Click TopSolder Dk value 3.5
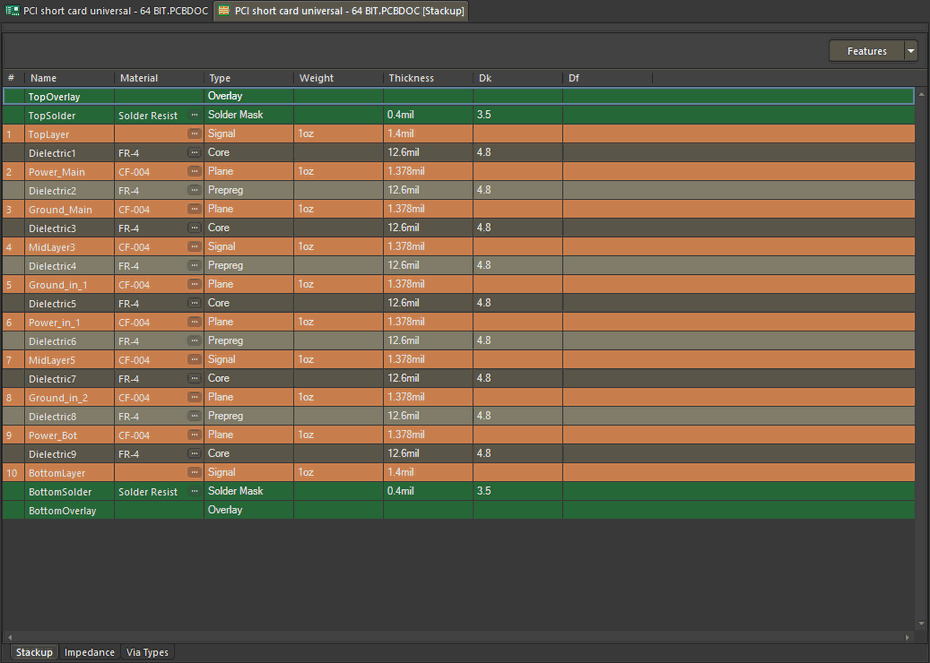The height and width of the screenshot is (663, 930). [x=483, y=114]
